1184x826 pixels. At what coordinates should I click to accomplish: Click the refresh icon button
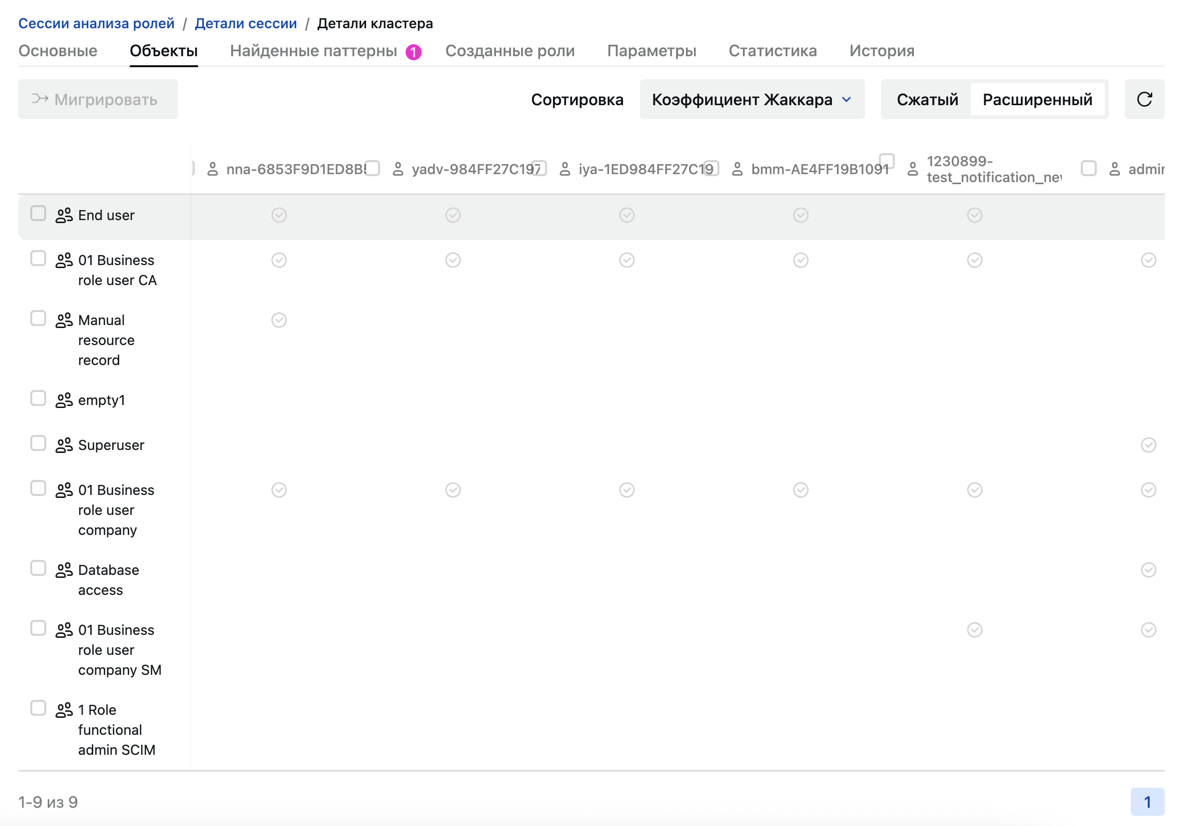tap(1144, 100)
